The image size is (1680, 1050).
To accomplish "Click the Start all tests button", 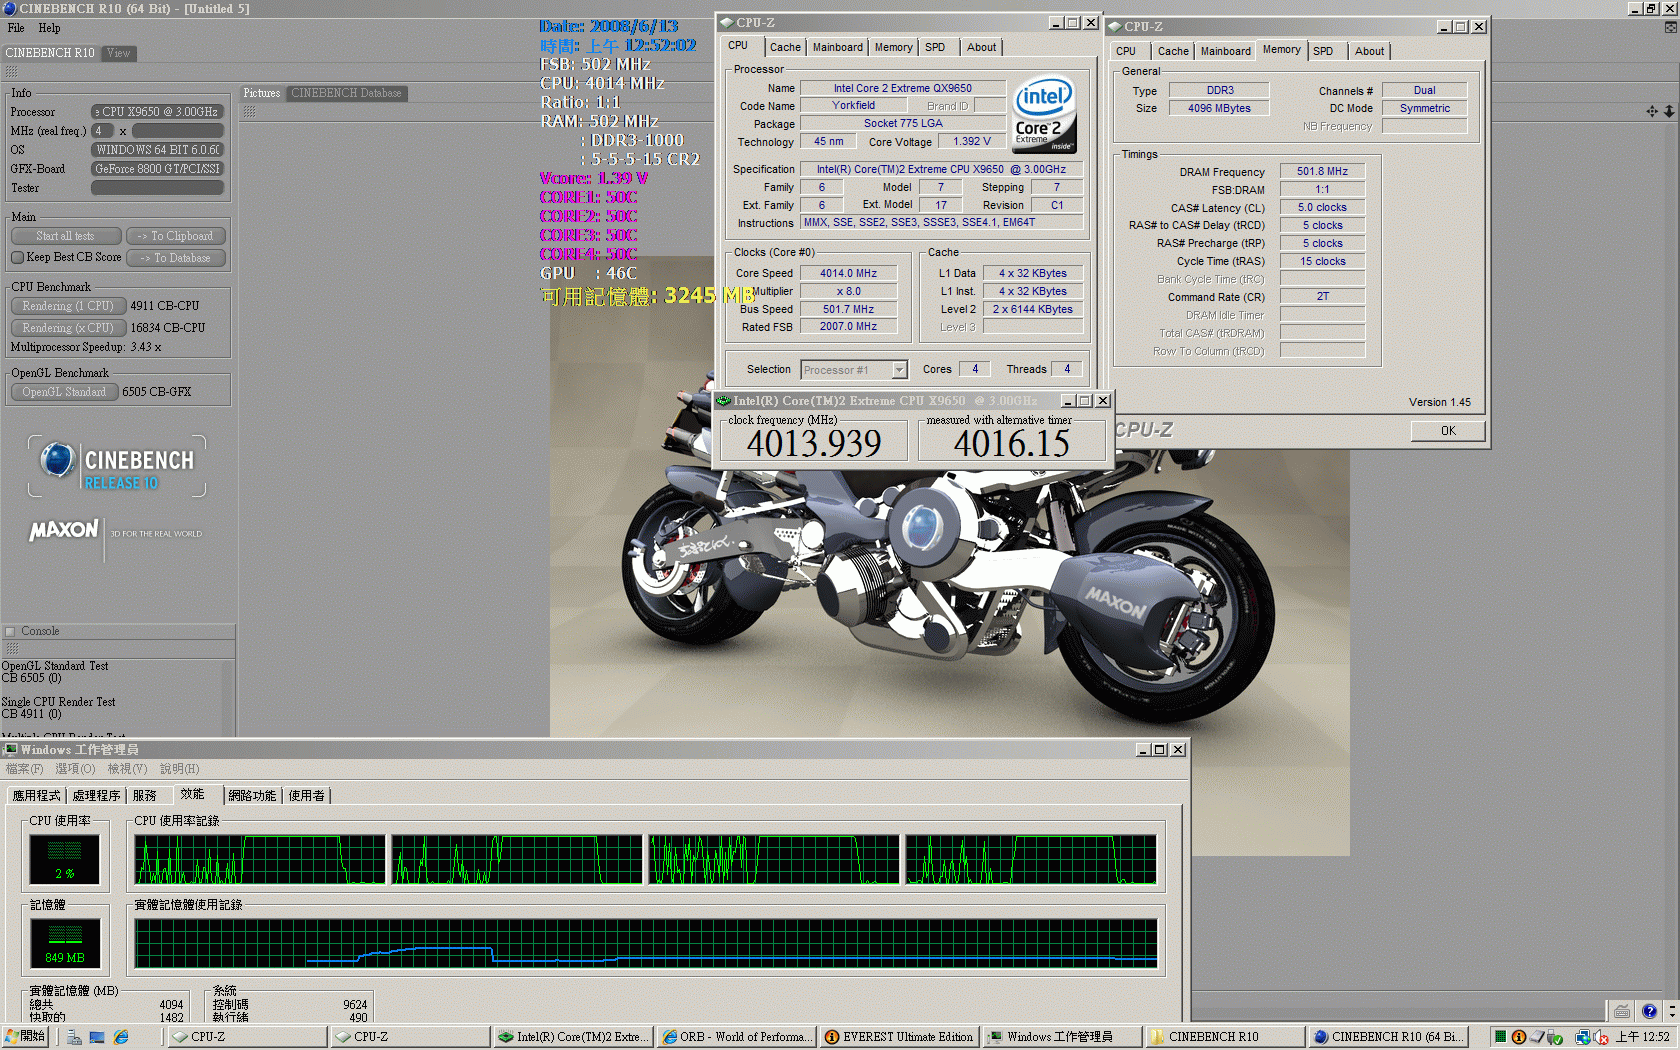I will click(66, 236).
